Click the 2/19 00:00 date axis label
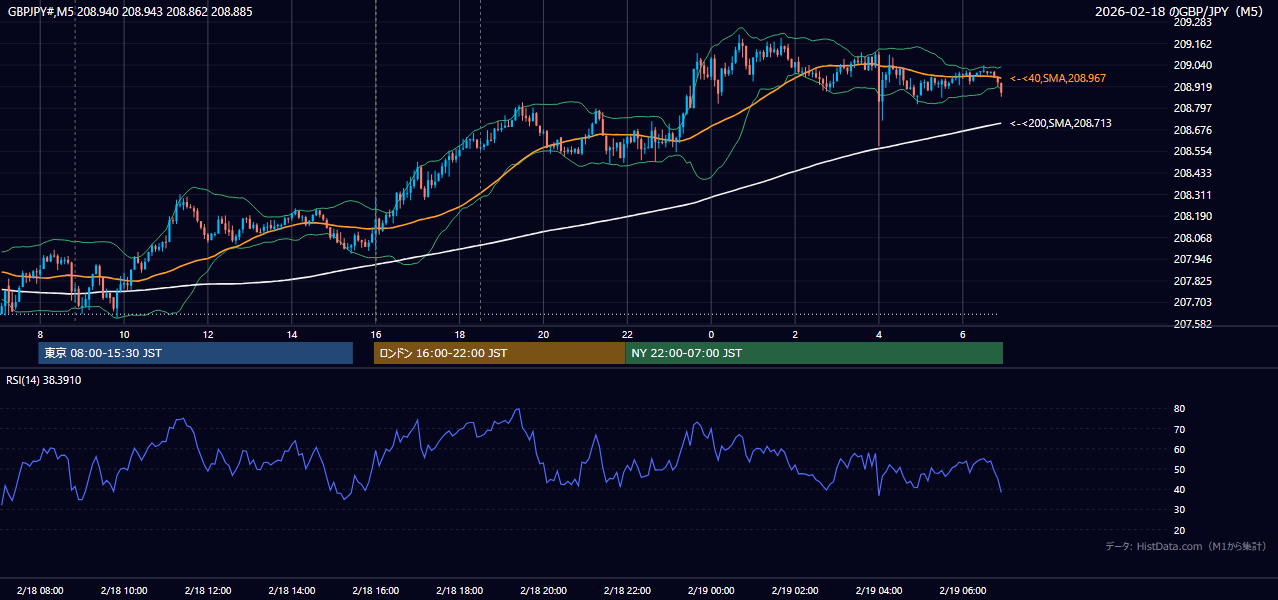Image resolution: width=1278 pixels, height=600 pixels. pyautogui.click(x=712, y=590)
